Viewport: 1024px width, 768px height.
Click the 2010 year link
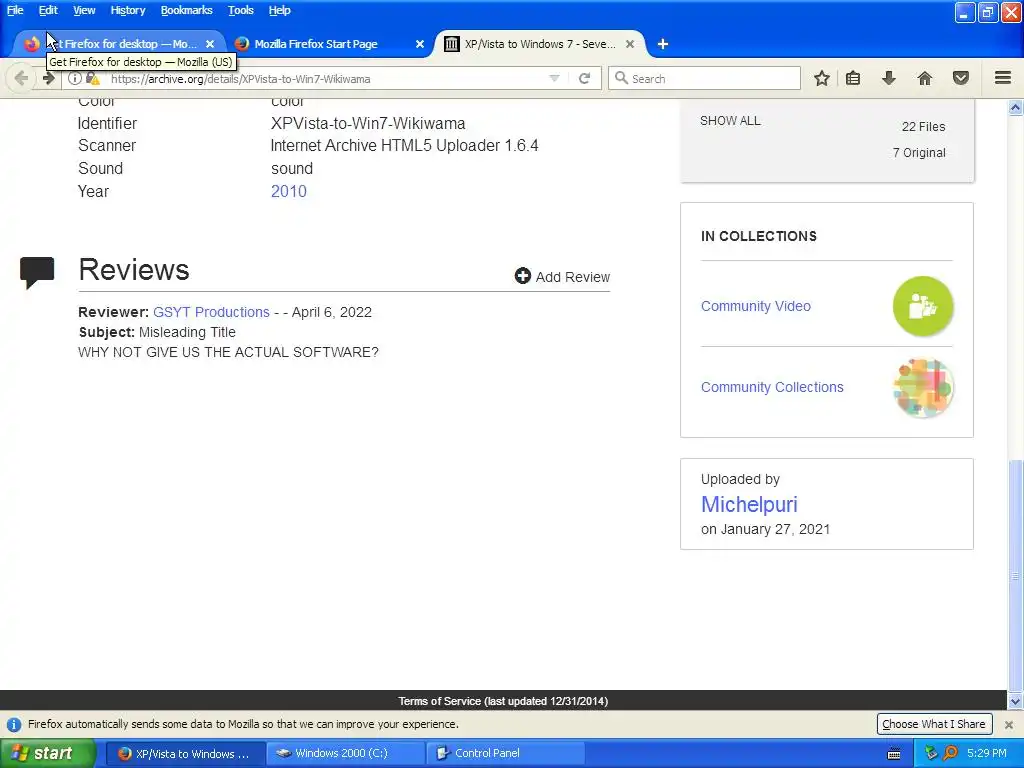(289, 191)
